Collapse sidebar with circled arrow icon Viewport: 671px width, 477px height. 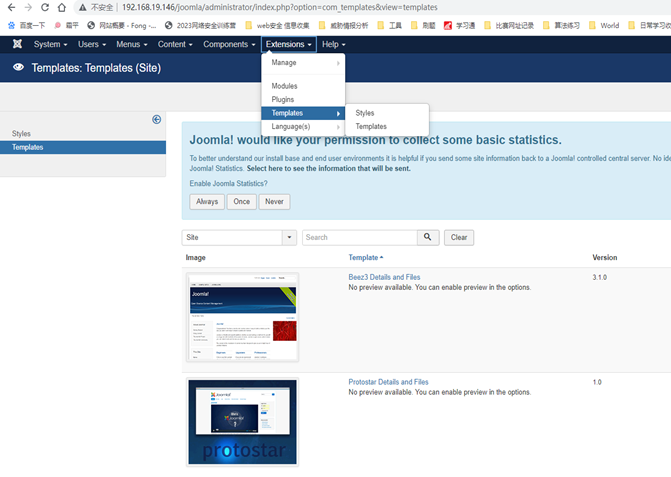click(157, 119)
